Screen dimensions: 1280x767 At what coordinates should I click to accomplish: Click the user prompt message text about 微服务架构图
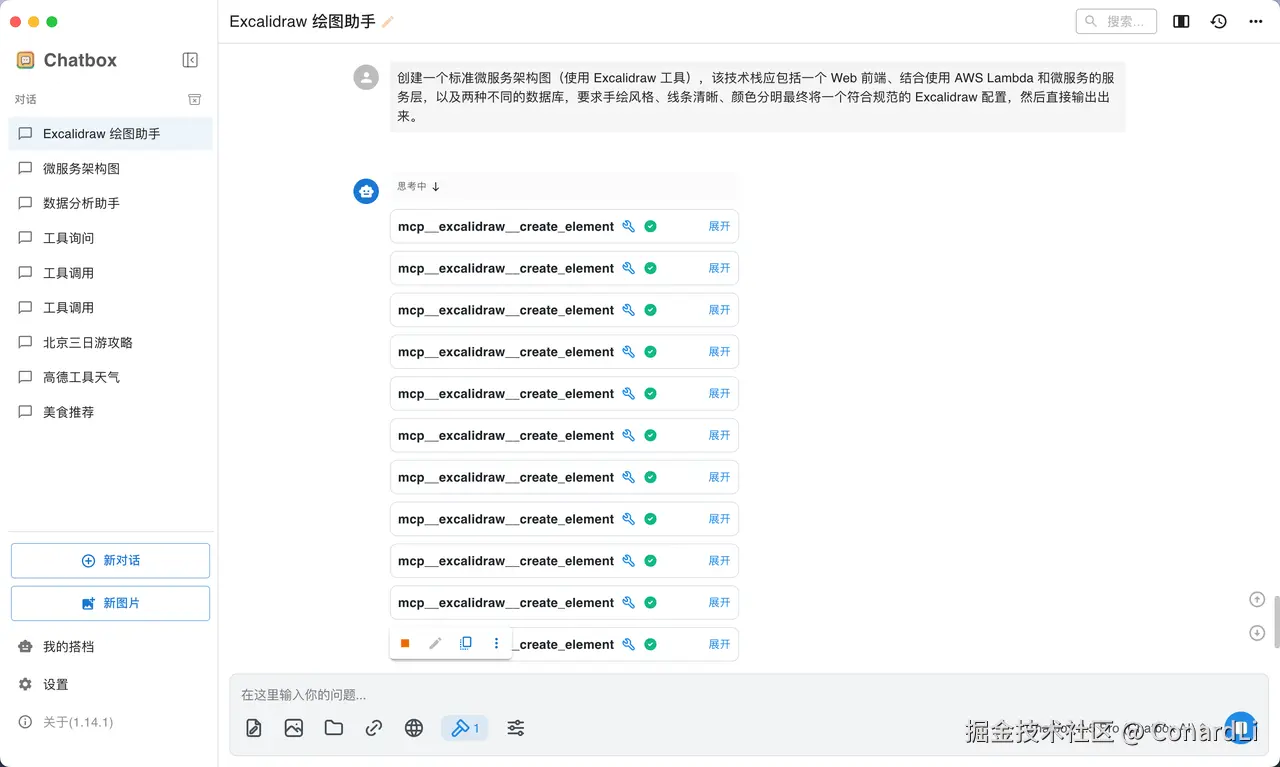756,97
